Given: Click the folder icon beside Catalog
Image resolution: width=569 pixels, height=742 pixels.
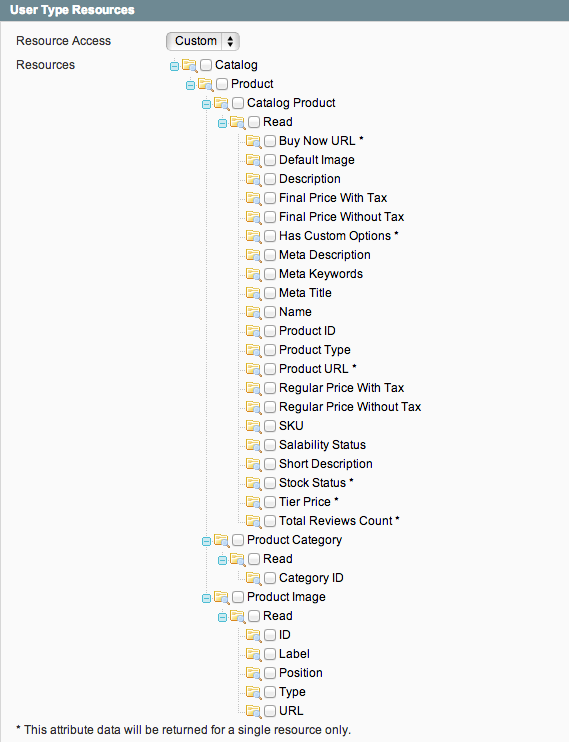Looking at the screenshot, I should [189, 65].
